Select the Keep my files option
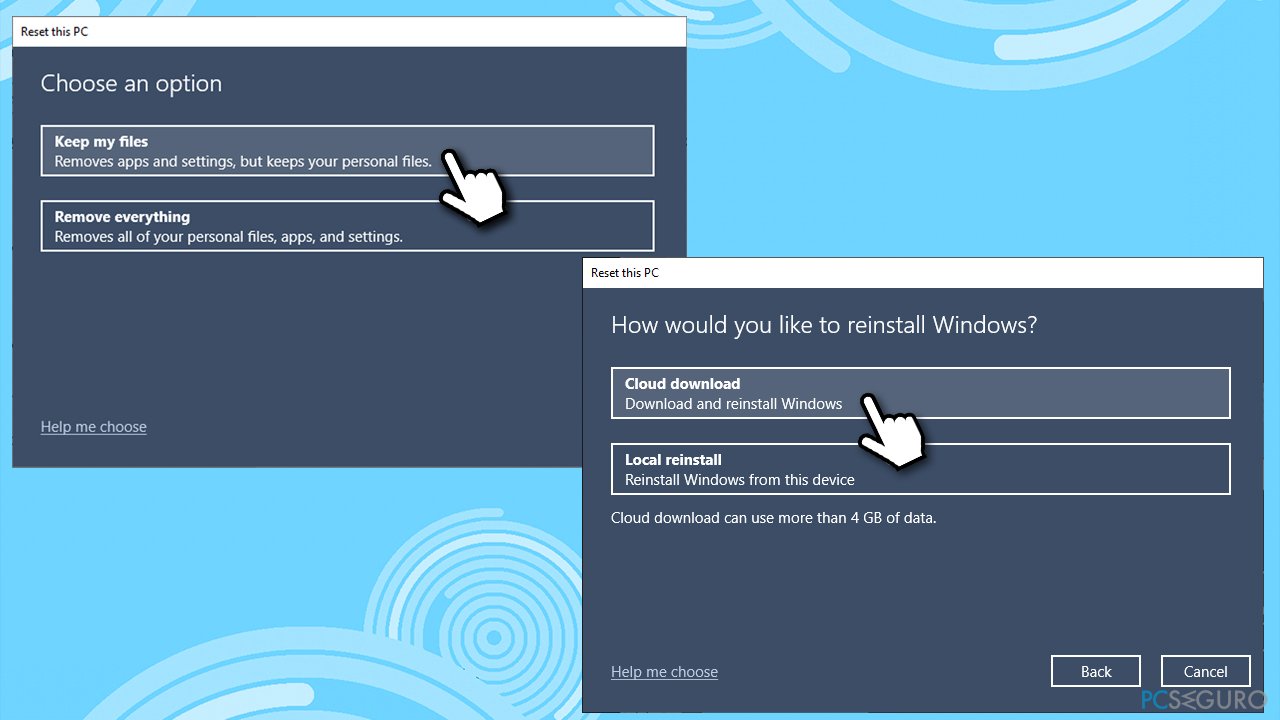This screenshot has height=720, width=1280. 347,151
